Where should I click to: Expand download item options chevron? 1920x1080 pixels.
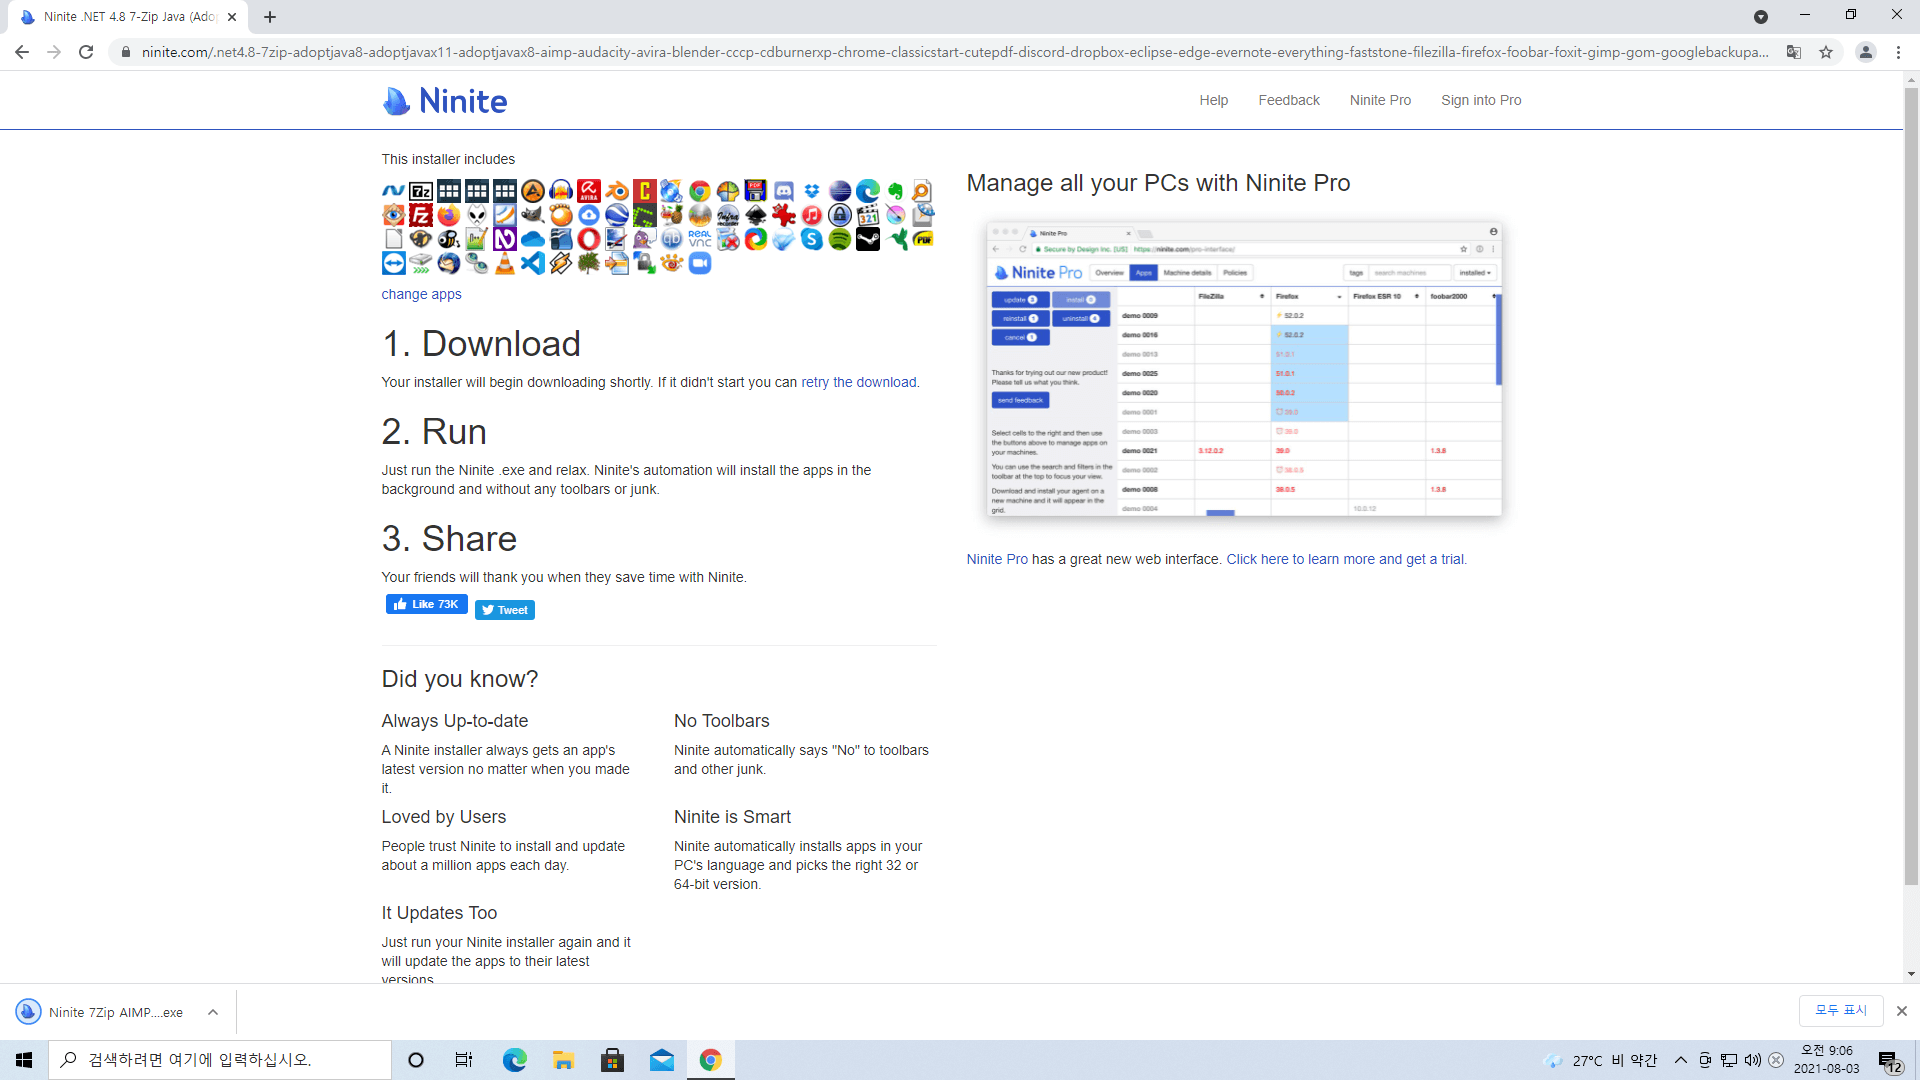tap(213, 1012)
